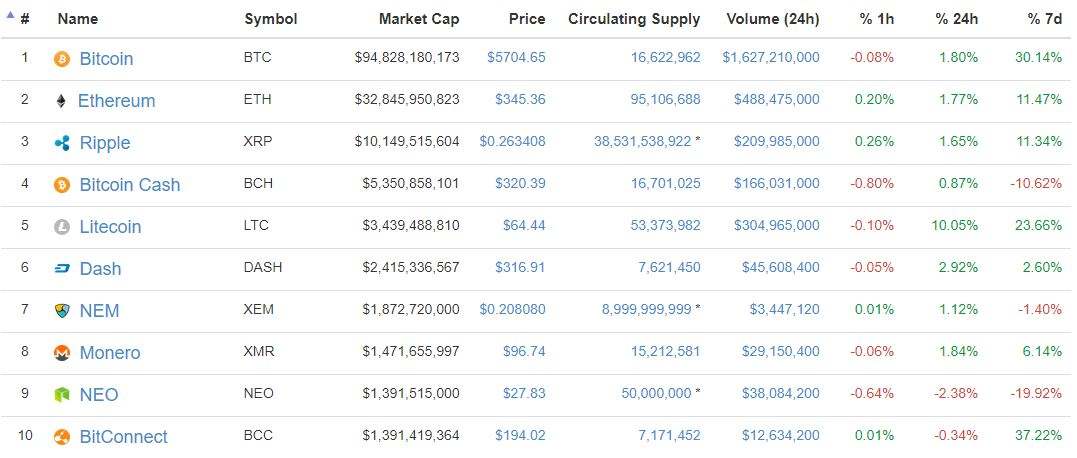The image size is (1077, 458).
Task: Open the Ethereum name link
Action: pyautogui.click(x=117, y=101)
